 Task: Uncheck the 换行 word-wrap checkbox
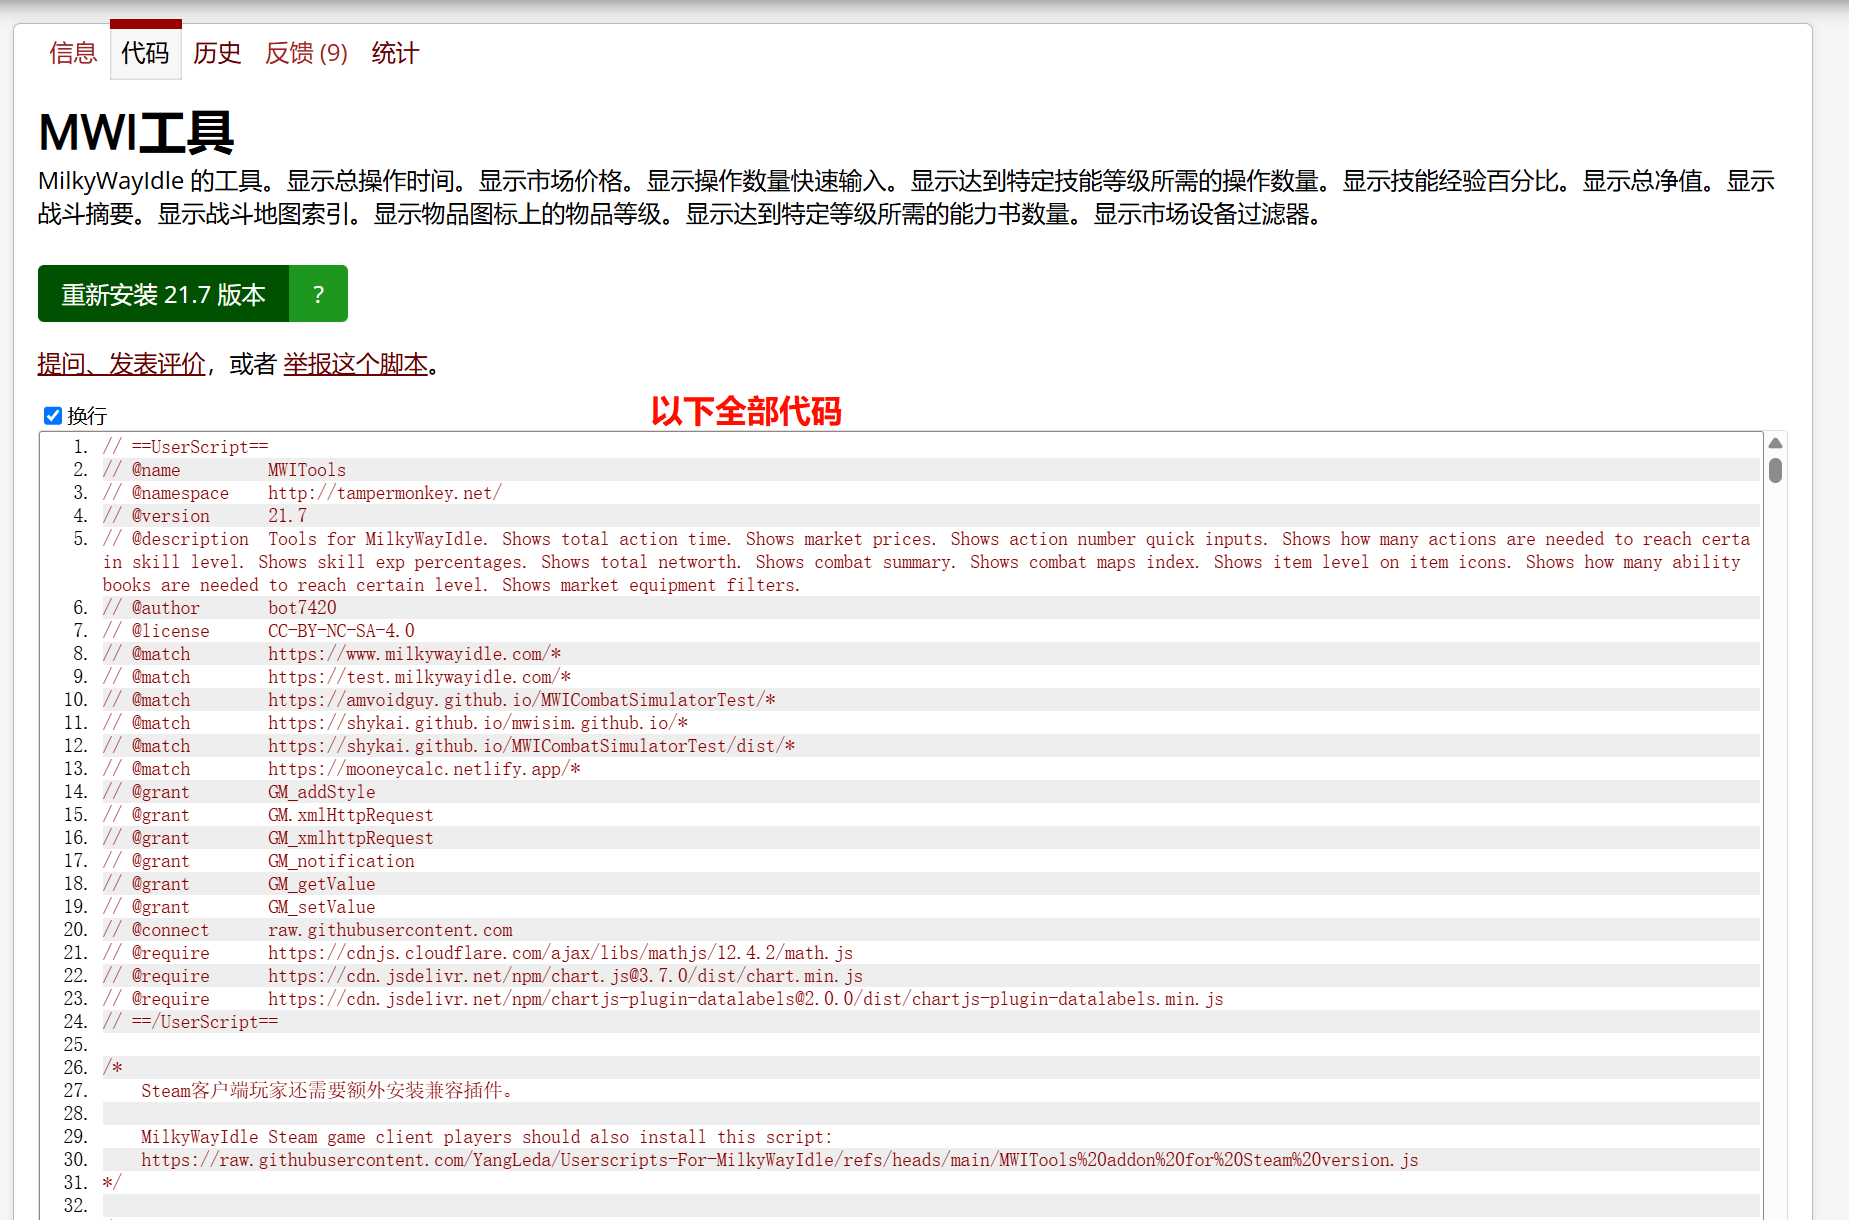pos(52,415)
